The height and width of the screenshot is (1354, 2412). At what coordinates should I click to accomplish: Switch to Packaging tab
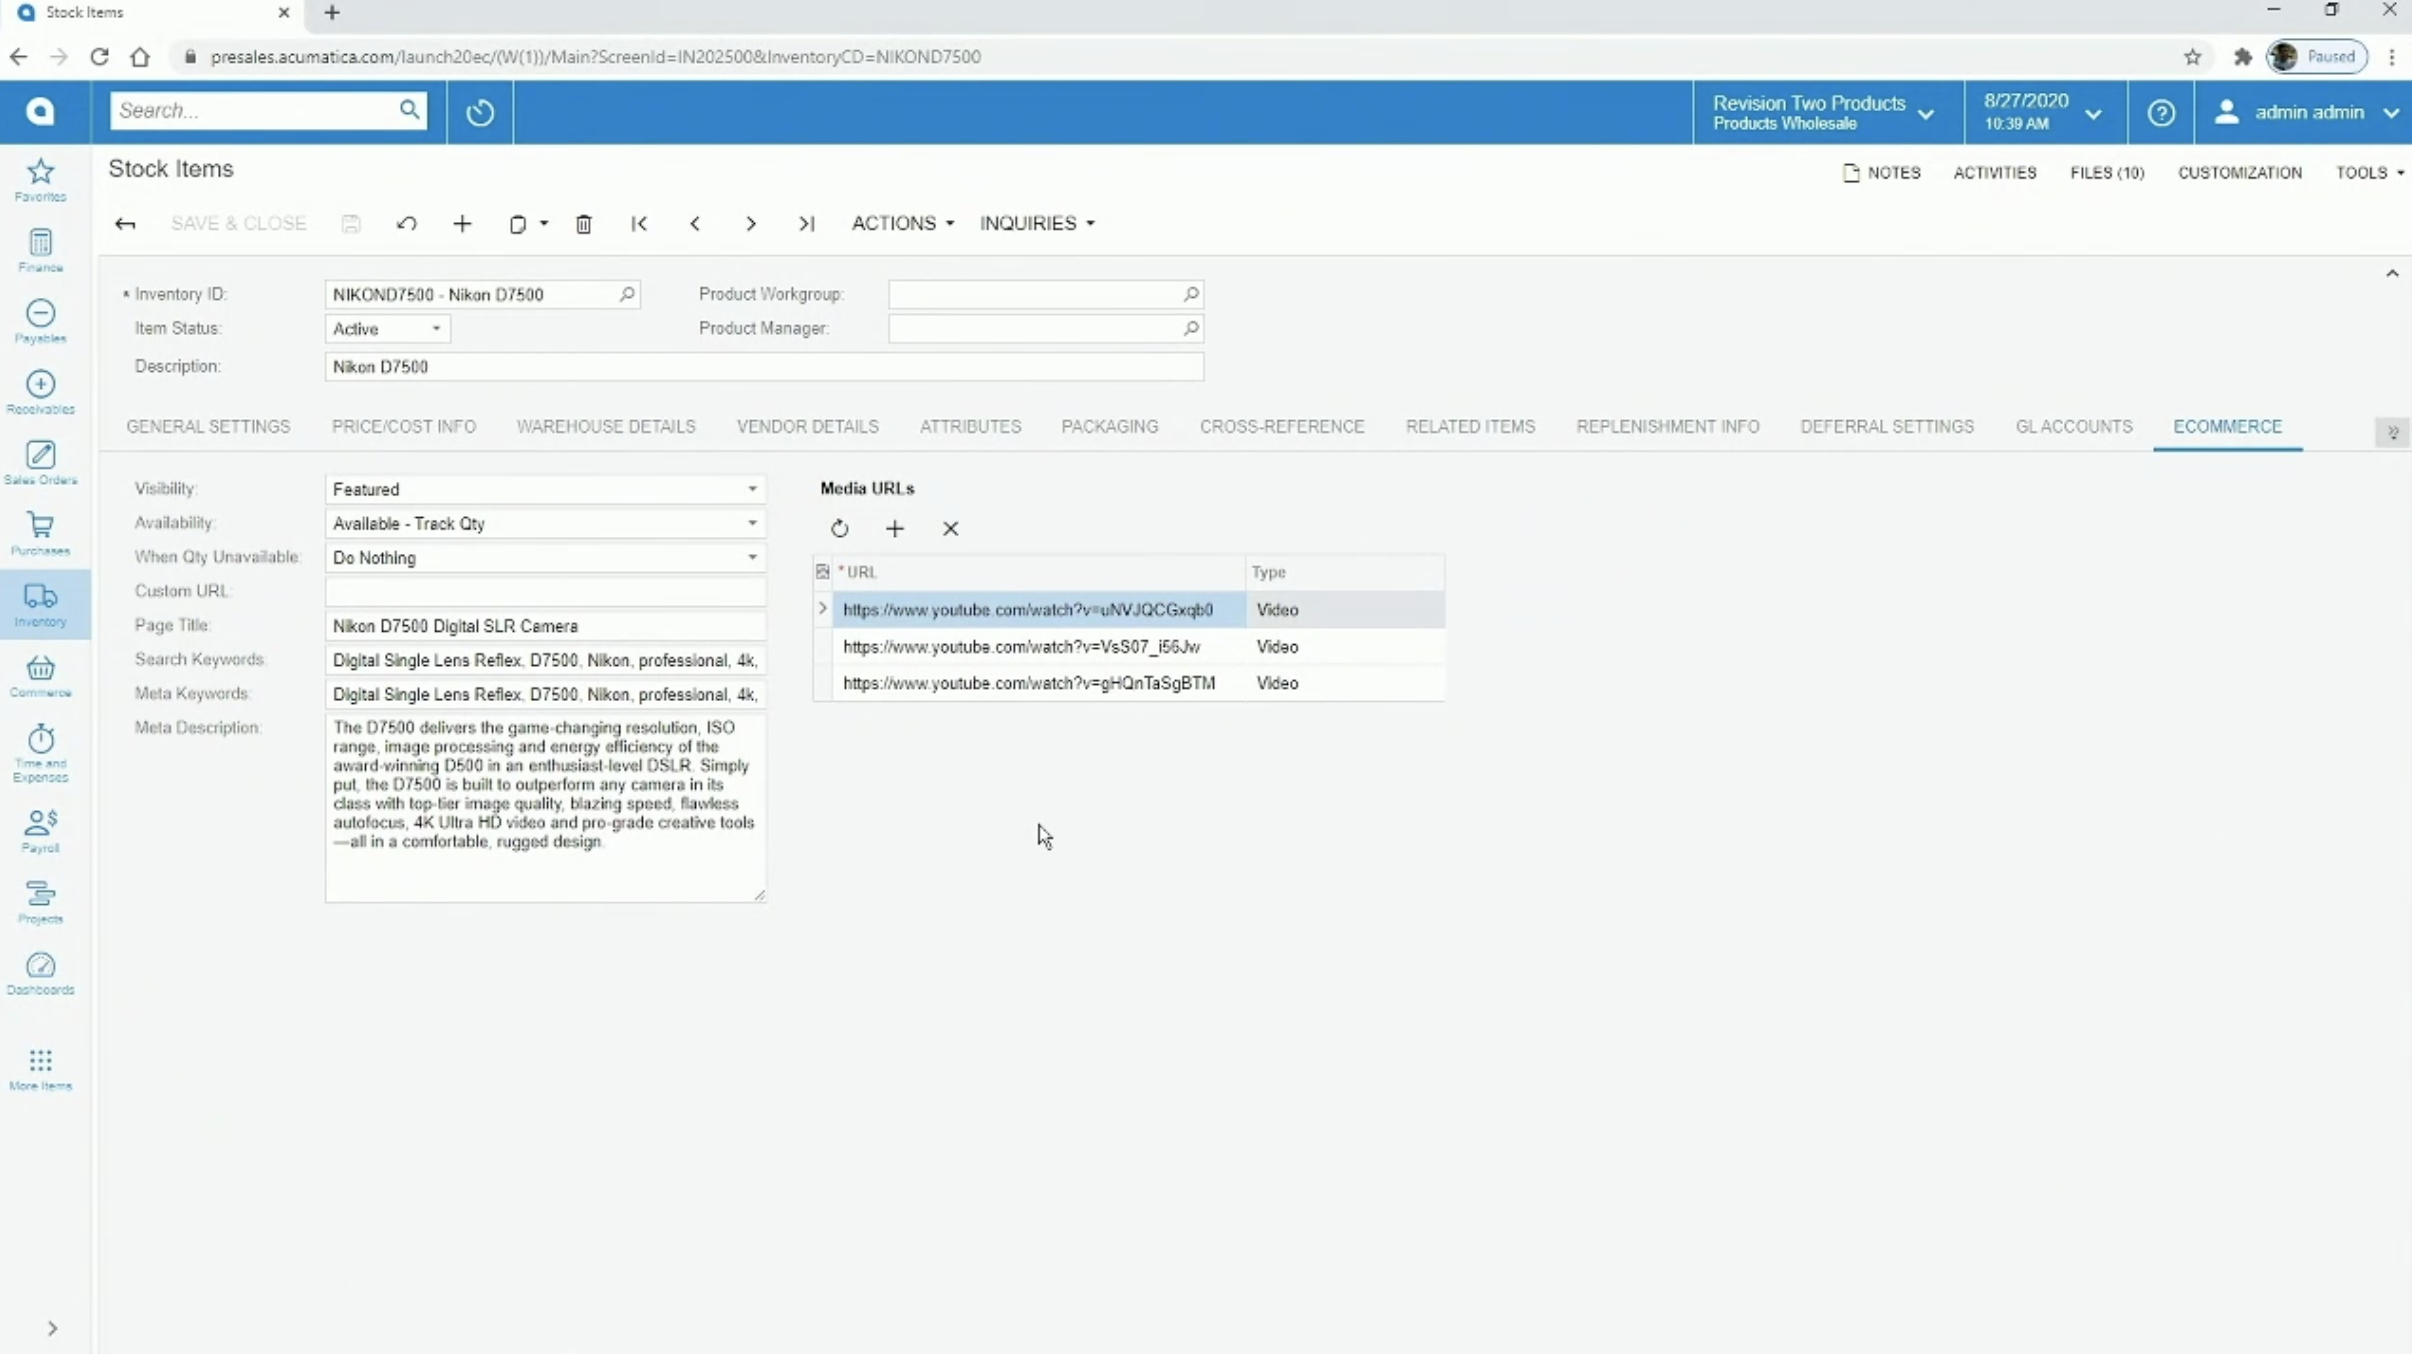1110,427
